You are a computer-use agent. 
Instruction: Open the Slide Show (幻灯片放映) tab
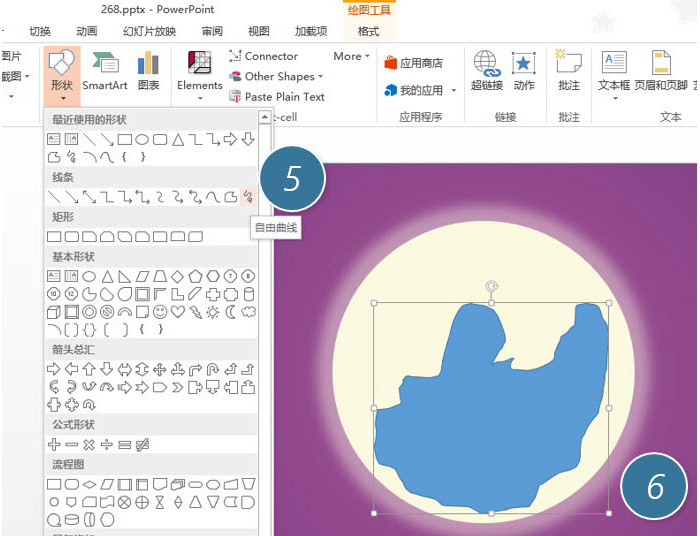point(150,31)
